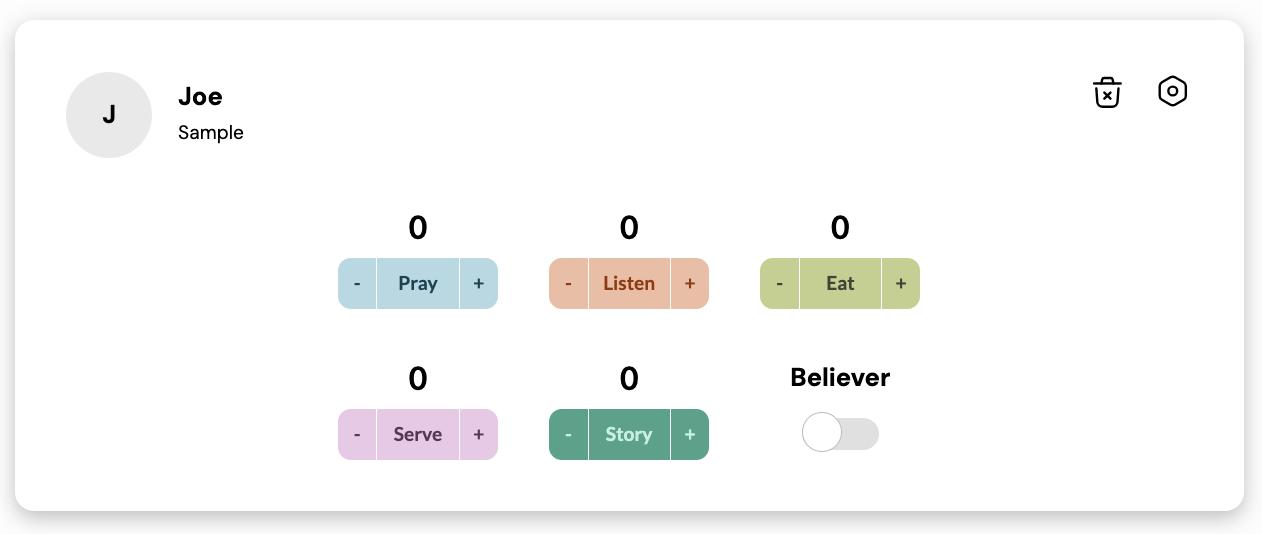1262x534 pixels.
Task: Decrement the Story counter
Action: coord(568,434)
